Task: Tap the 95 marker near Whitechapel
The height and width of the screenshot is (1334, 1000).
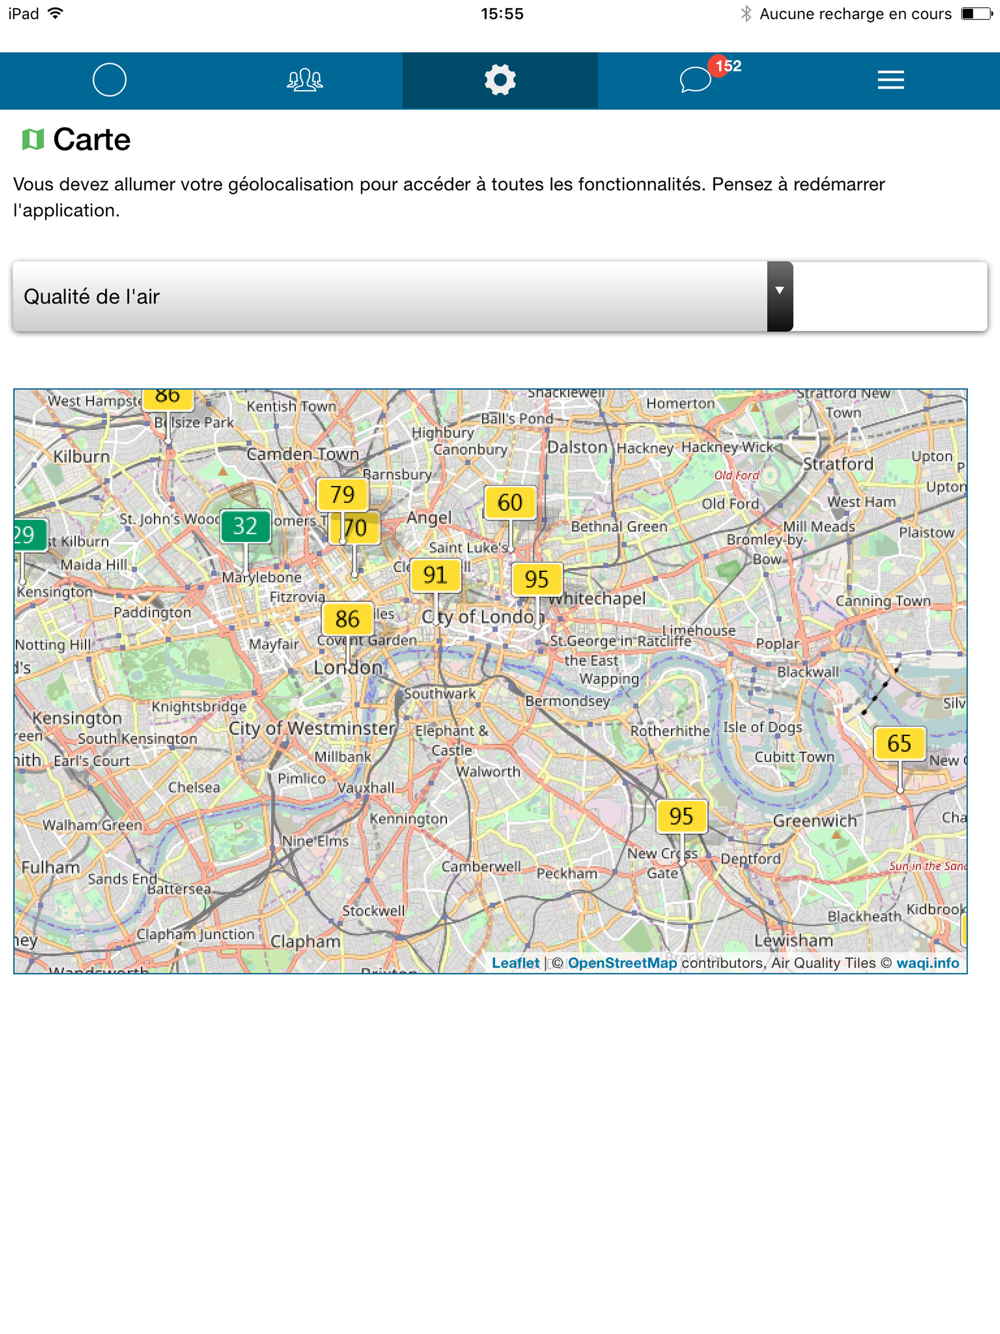Action: [537, 579]
